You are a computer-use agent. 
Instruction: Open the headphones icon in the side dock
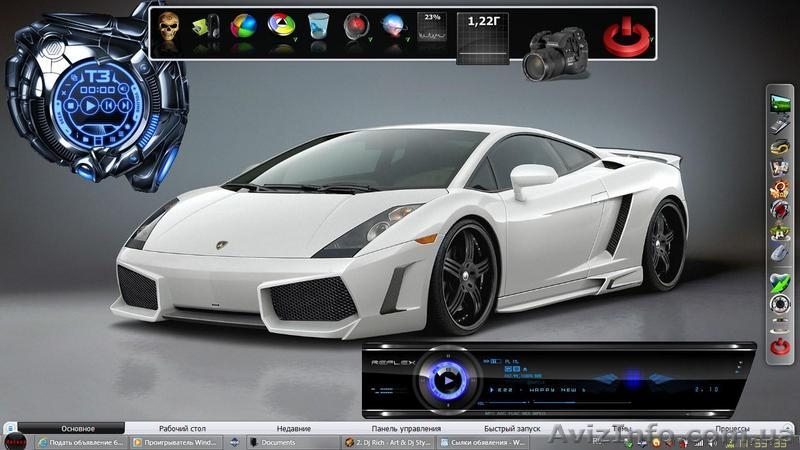(x=780, y=149)
